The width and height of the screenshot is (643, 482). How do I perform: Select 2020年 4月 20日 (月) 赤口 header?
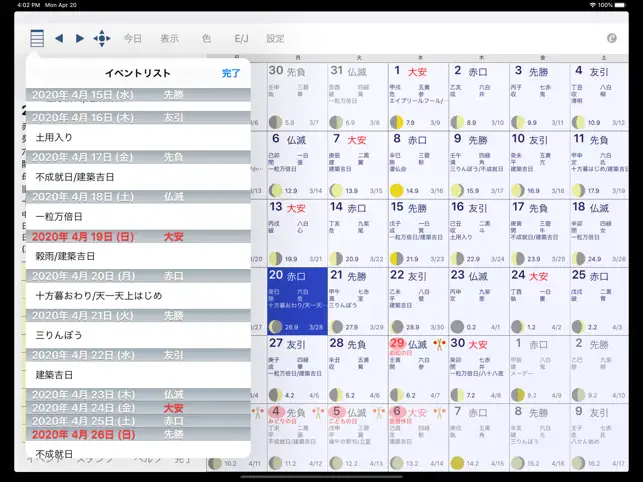pos(138,276)
